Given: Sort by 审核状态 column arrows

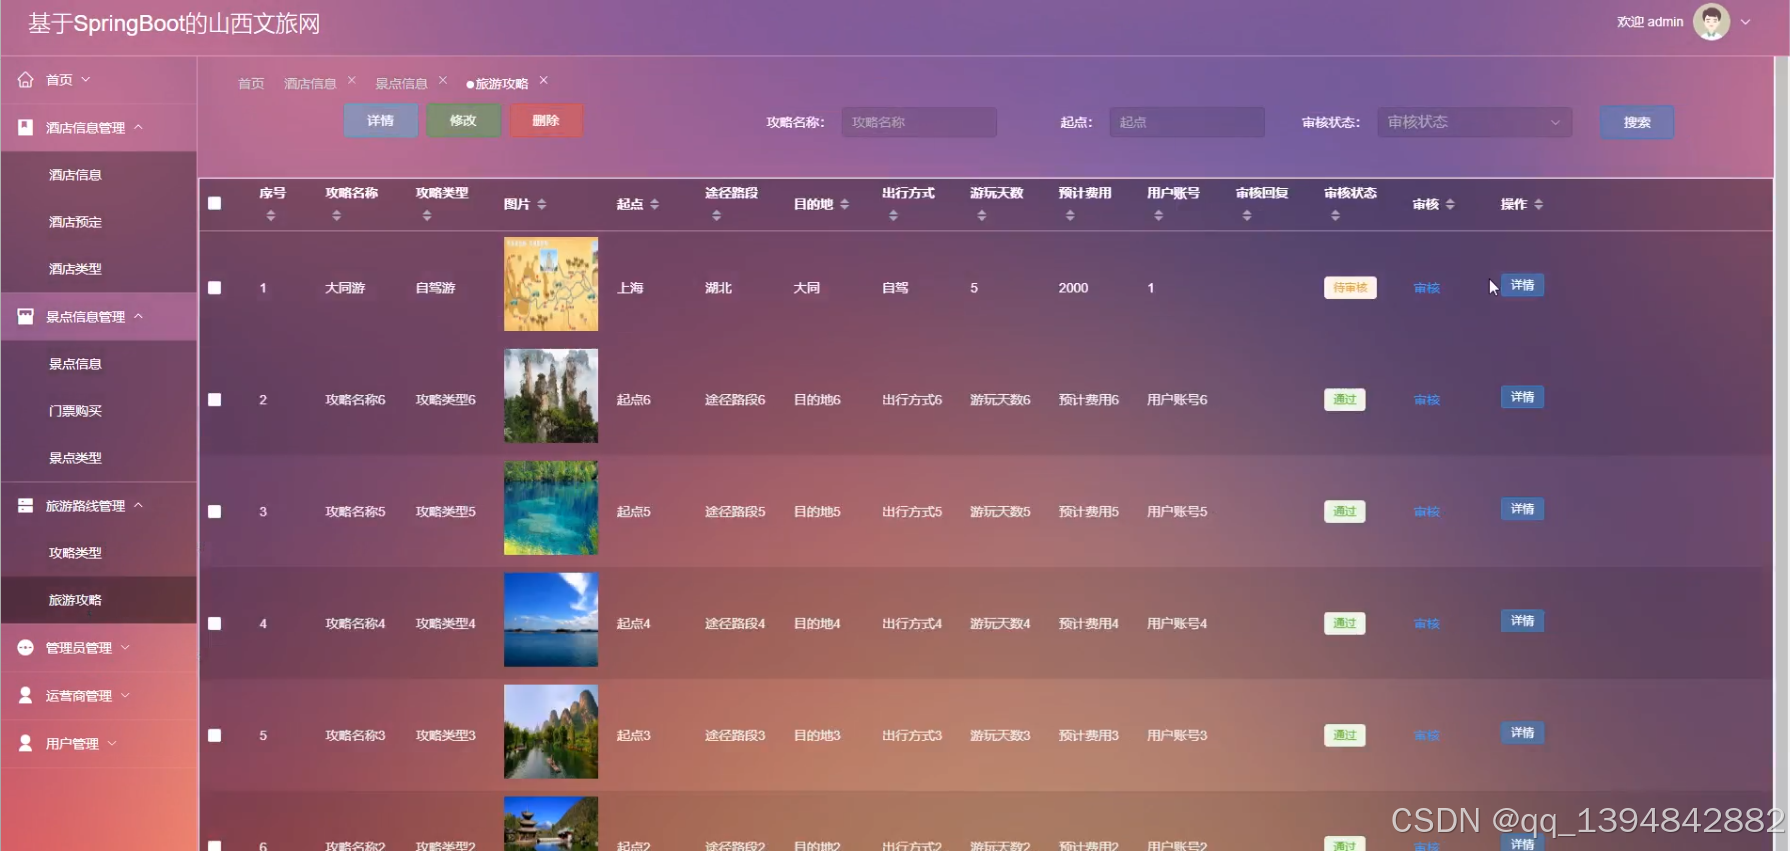Looking at the screenshot, I should (1335, 215).
